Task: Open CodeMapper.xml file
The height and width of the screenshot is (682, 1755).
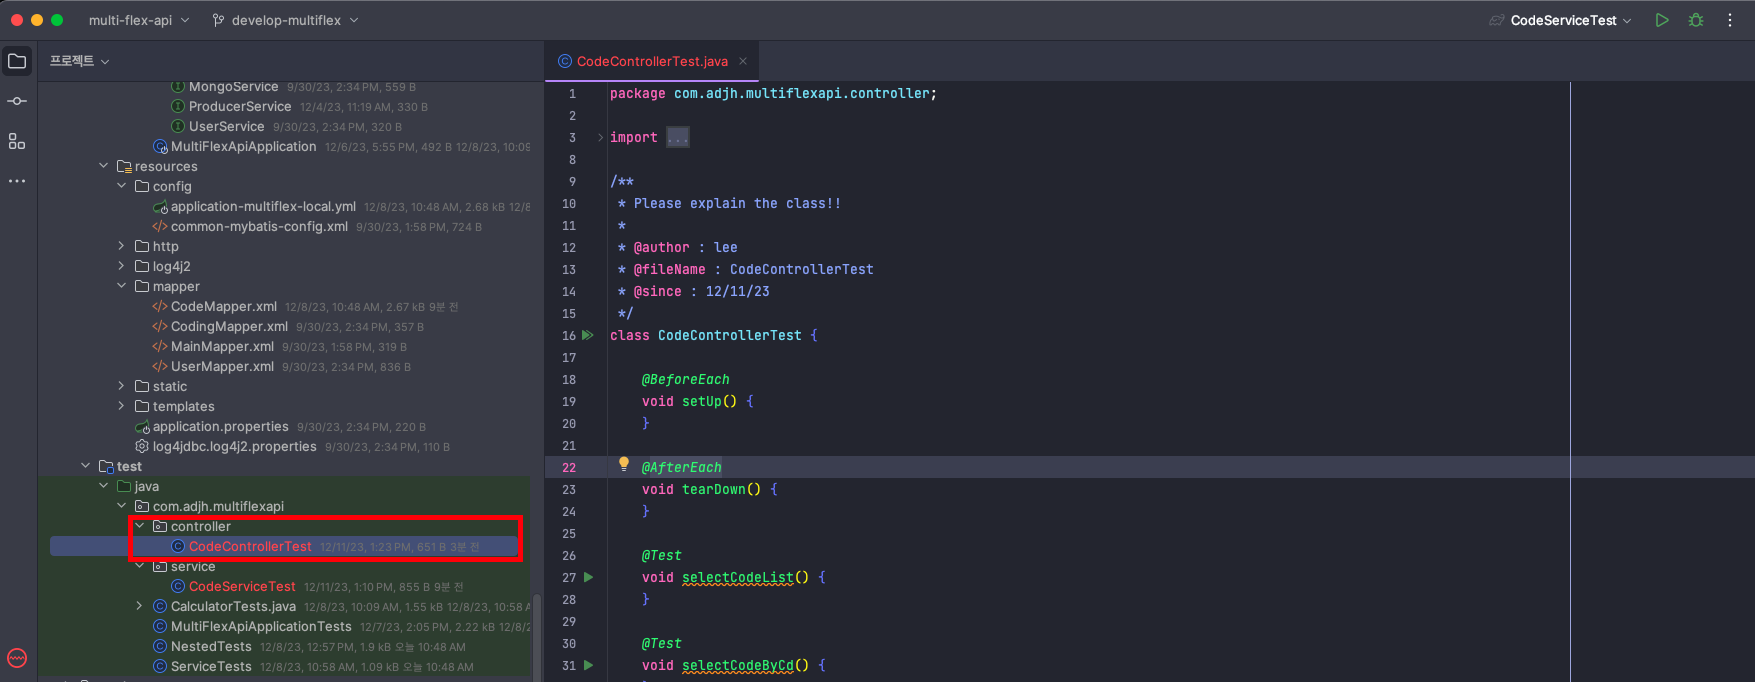Action: pos(223,306)
